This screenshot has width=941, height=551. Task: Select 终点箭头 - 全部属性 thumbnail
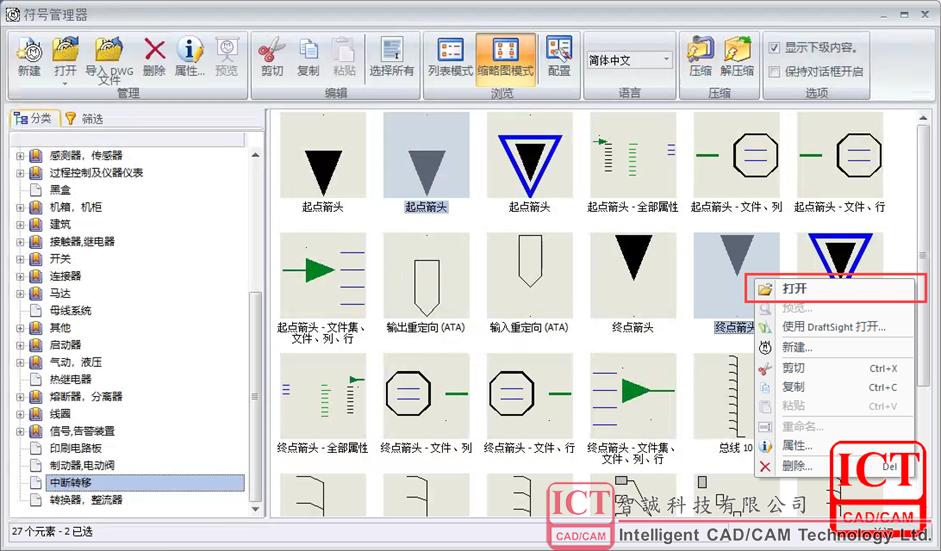point(323,396)
